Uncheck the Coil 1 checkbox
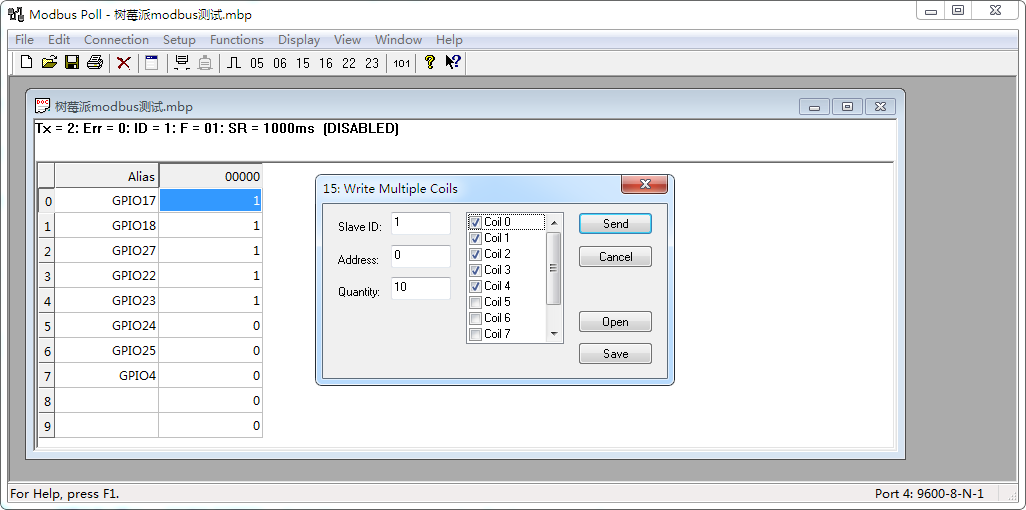 click(476, 238)
